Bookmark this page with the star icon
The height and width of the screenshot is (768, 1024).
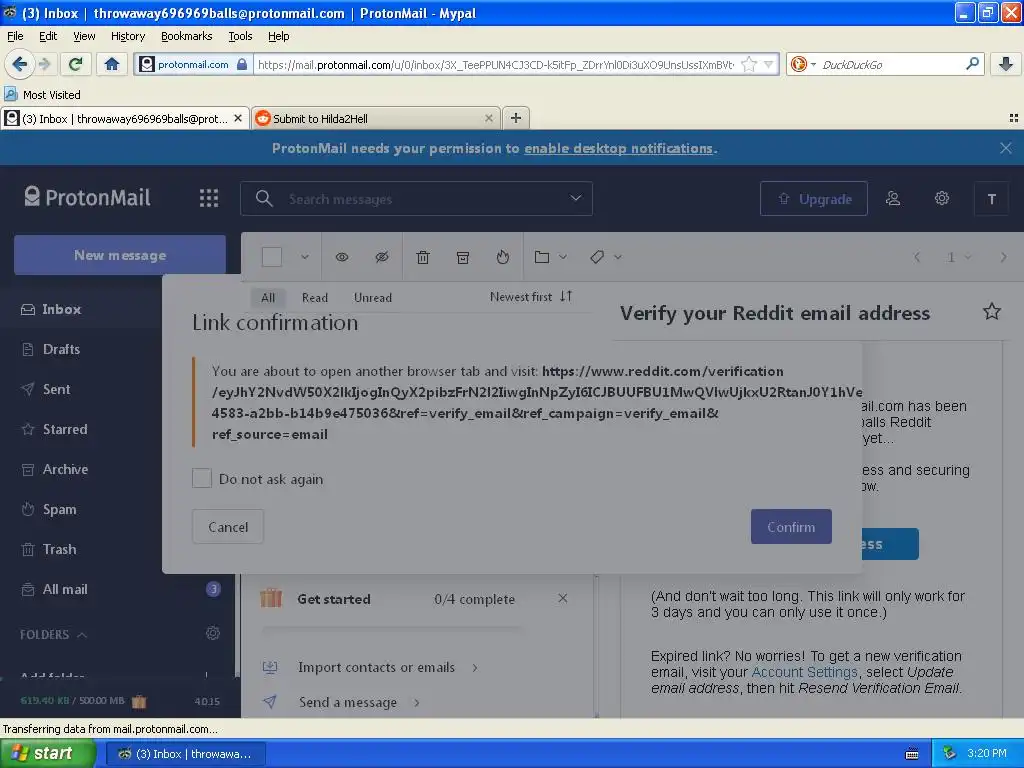coord(749,64)
